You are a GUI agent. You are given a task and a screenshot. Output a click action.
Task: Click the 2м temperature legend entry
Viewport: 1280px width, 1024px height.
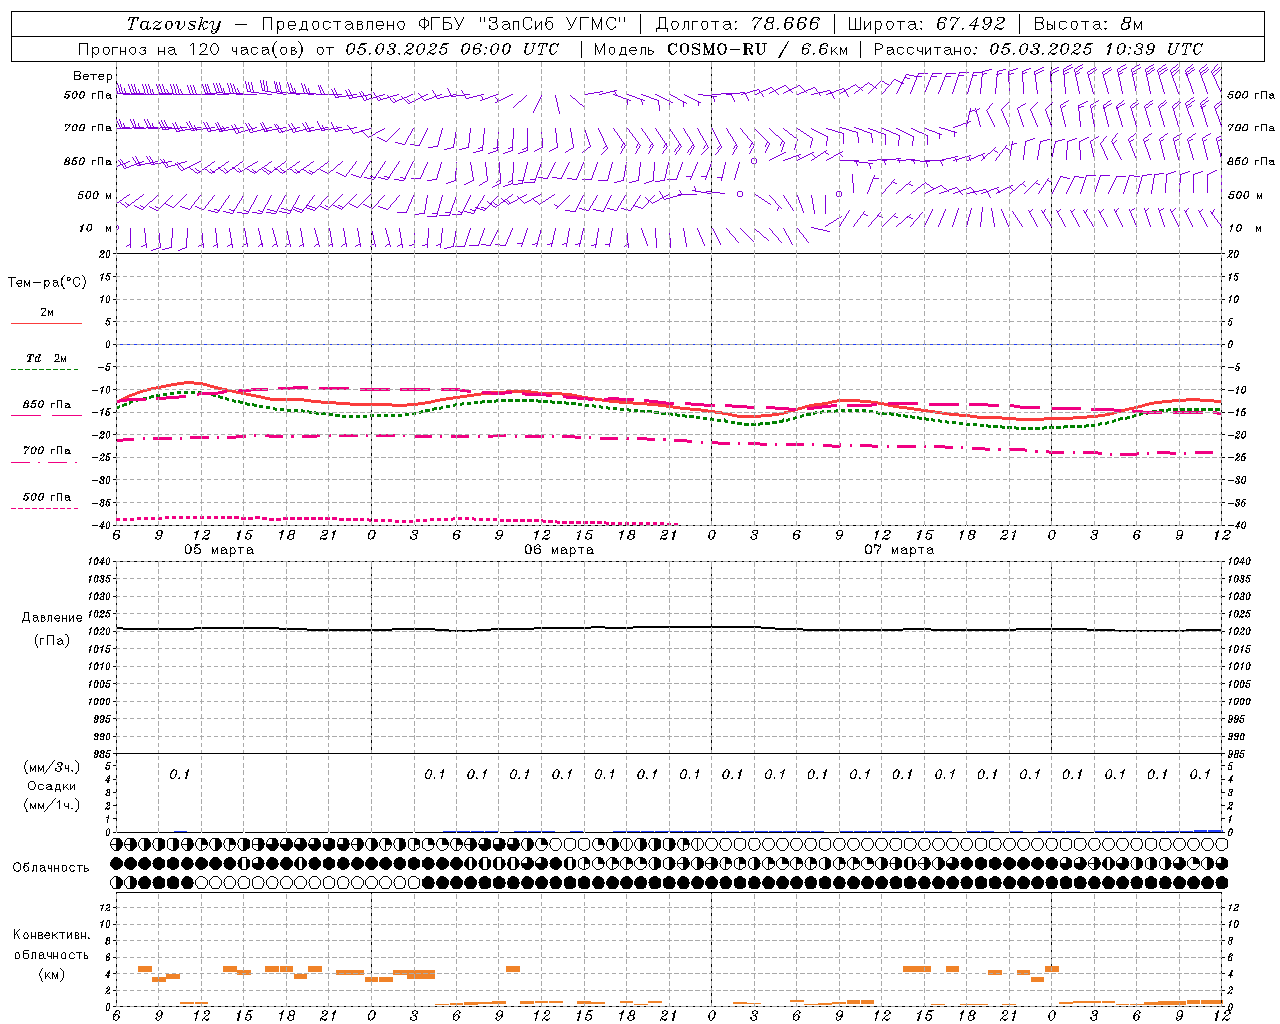[x=47, y=313]
